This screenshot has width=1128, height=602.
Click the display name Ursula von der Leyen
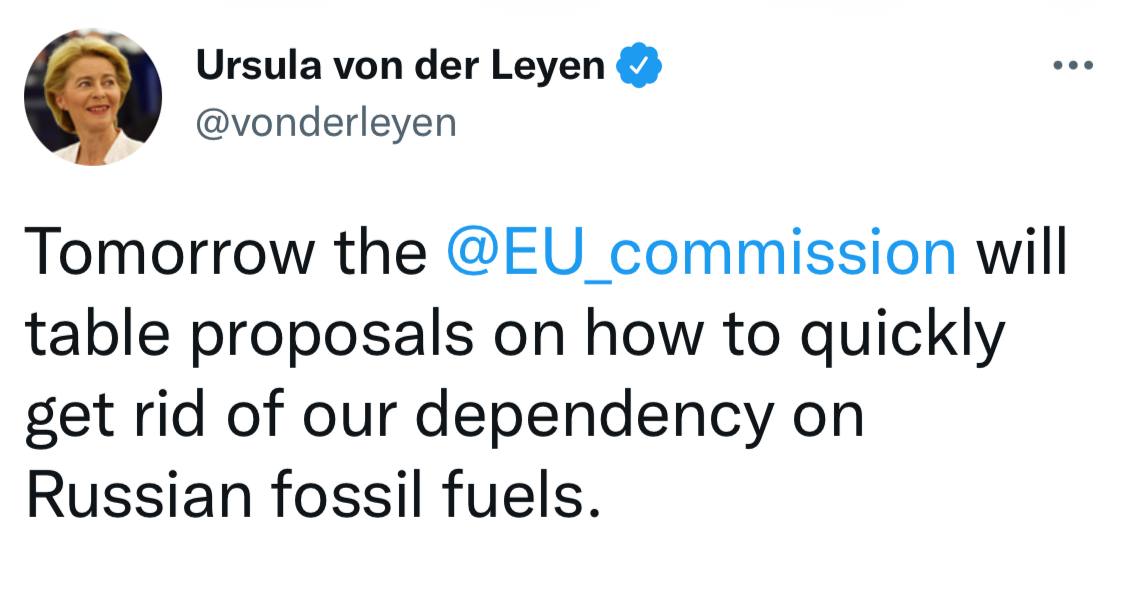coord(401,68)
